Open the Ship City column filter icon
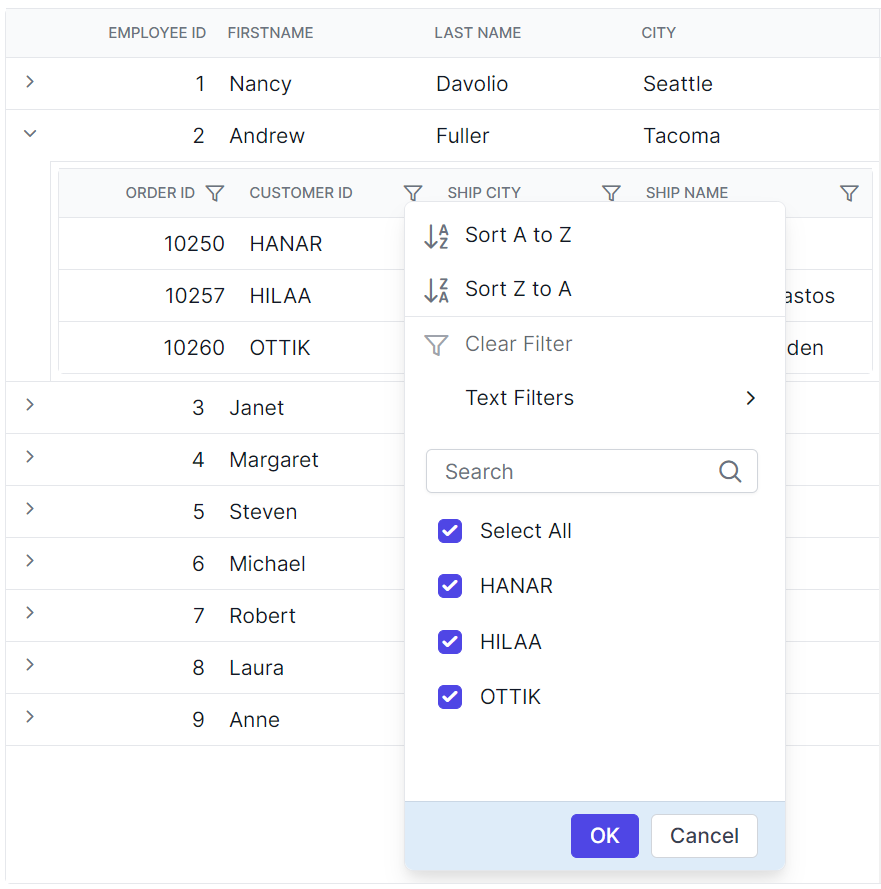The image size is (881, 889). (611, 193)
